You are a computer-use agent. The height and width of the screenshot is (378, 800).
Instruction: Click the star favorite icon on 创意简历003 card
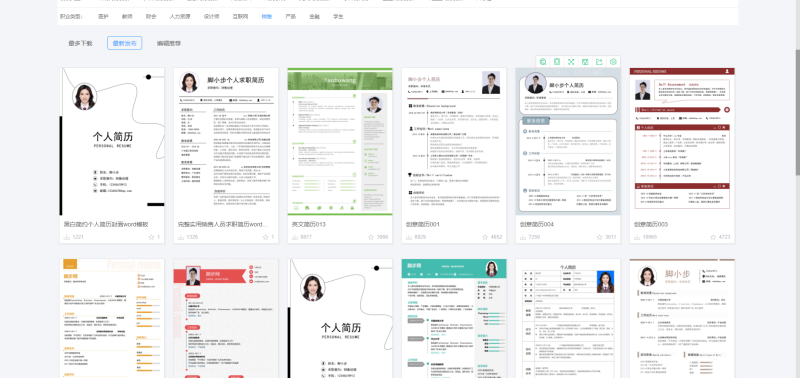point(713,237)
